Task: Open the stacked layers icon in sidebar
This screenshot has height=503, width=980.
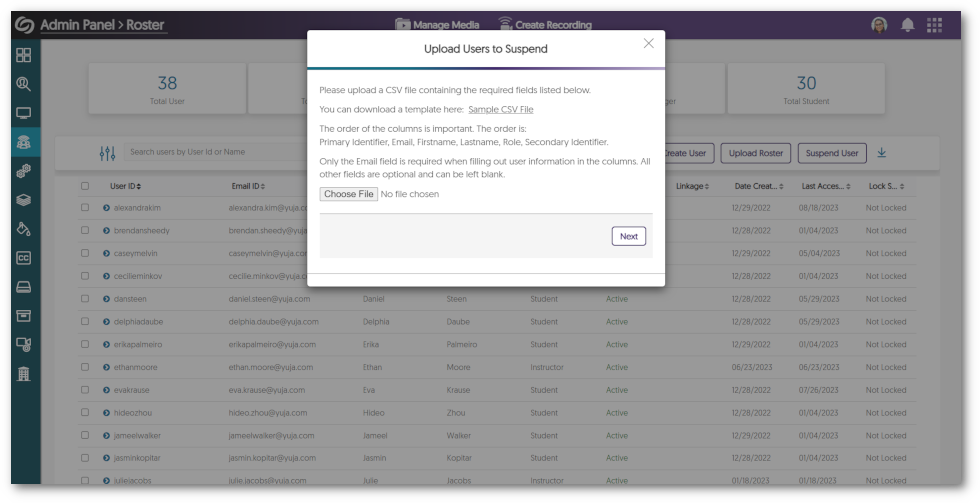Action: click(x=24, y=200)
